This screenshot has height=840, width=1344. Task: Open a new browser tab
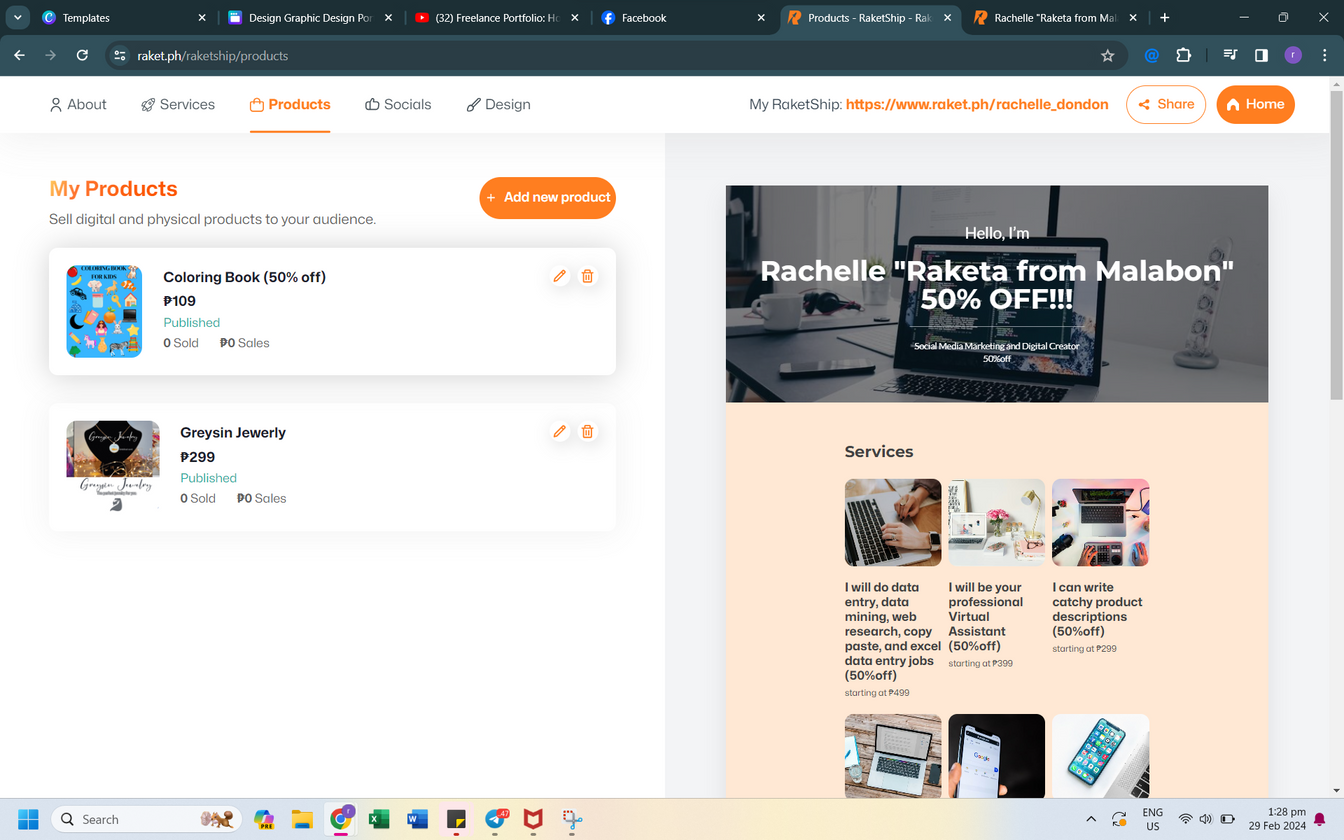tap(1165, 17)
